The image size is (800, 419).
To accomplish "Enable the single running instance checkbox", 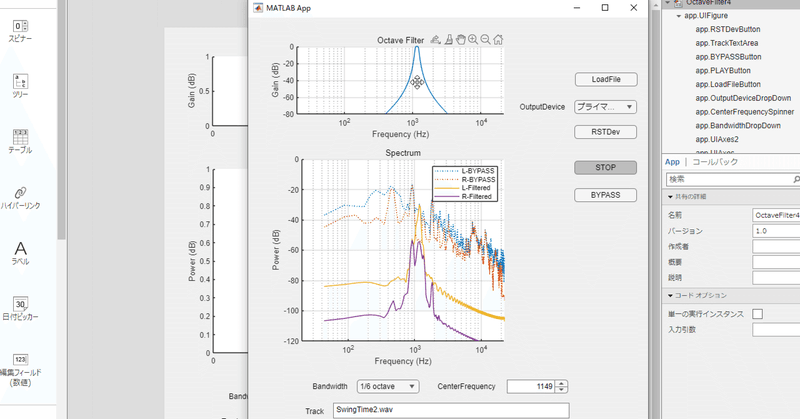I will tap(758, 314).
